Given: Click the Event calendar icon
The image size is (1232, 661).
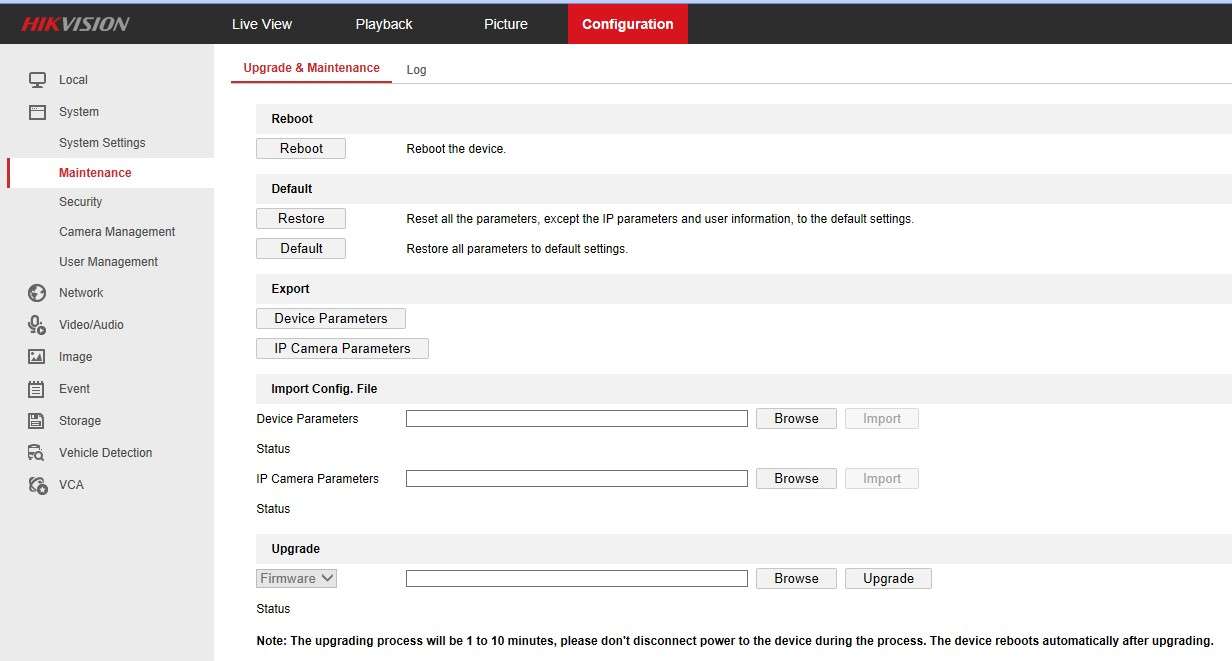Looking at the screenshot, I should pyautogui.click(x=37, y=389).
